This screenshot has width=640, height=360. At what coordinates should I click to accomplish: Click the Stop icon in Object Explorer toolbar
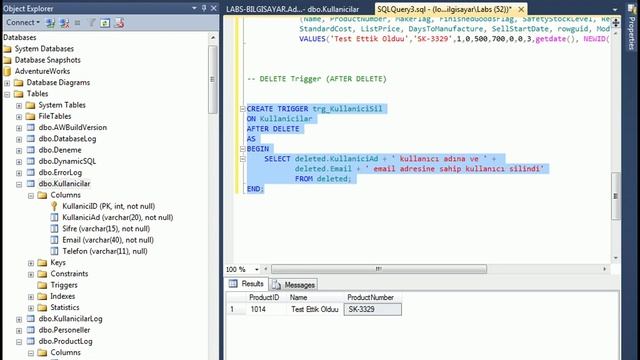(x=78, y=23)
